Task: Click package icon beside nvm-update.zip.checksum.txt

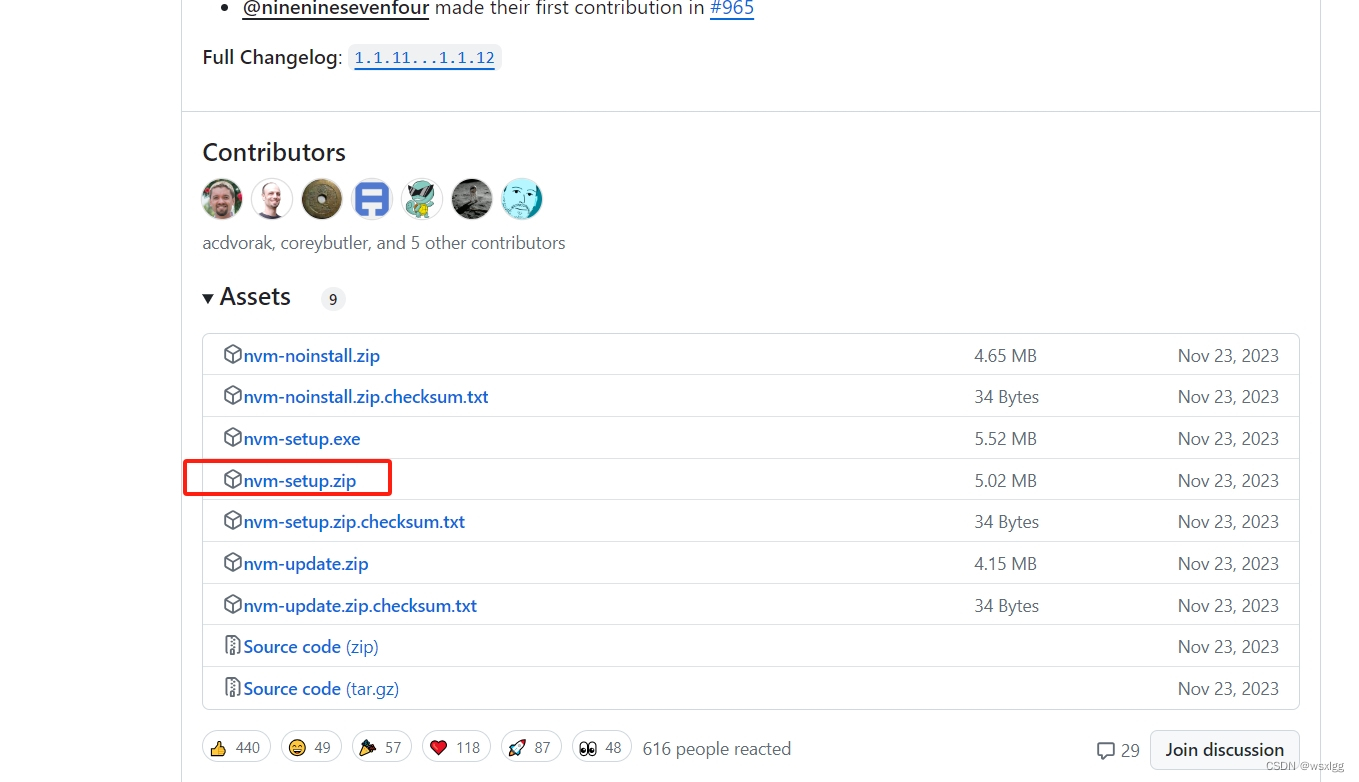Action: (233, 605)
